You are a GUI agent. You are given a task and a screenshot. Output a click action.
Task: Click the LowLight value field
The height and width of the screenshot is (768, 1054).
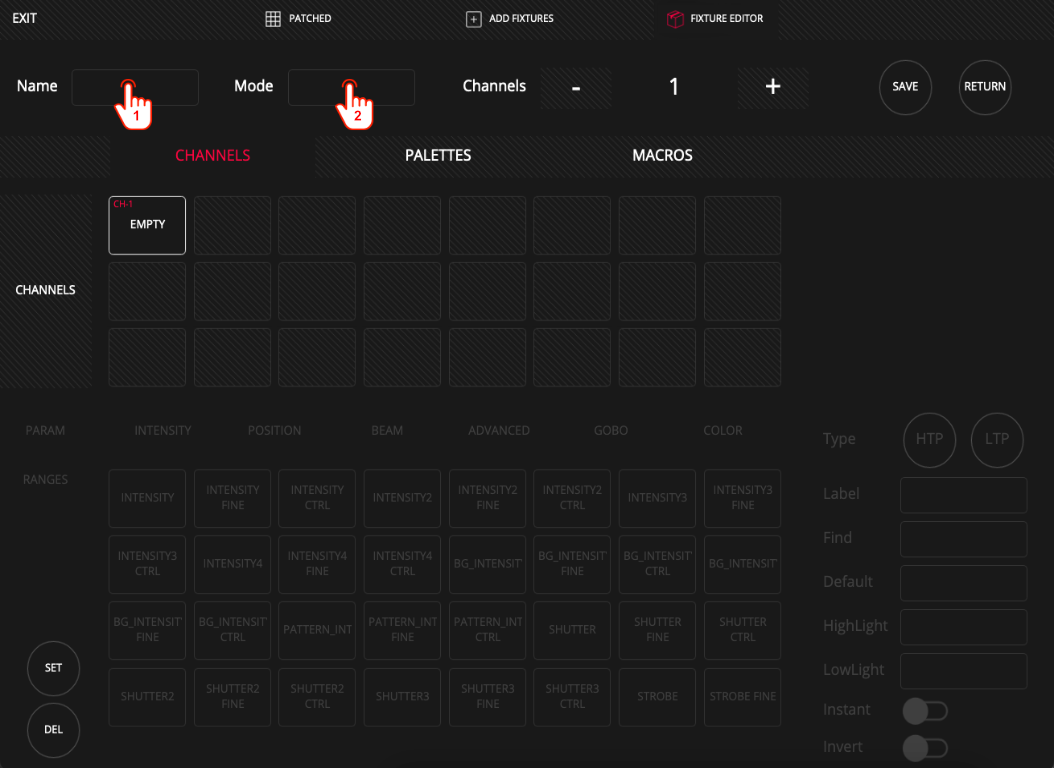963,671
